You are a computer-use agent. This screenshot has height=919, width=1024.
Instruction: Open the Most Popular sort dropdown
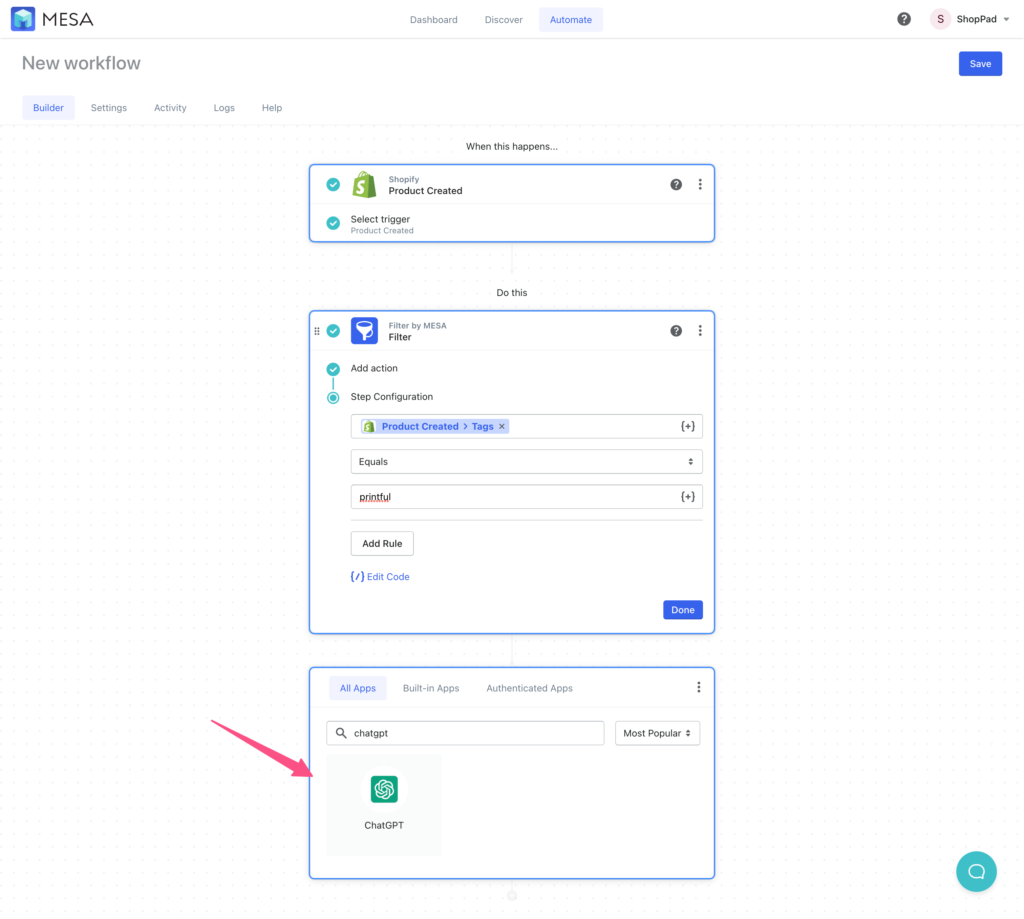tap(657, 733)
